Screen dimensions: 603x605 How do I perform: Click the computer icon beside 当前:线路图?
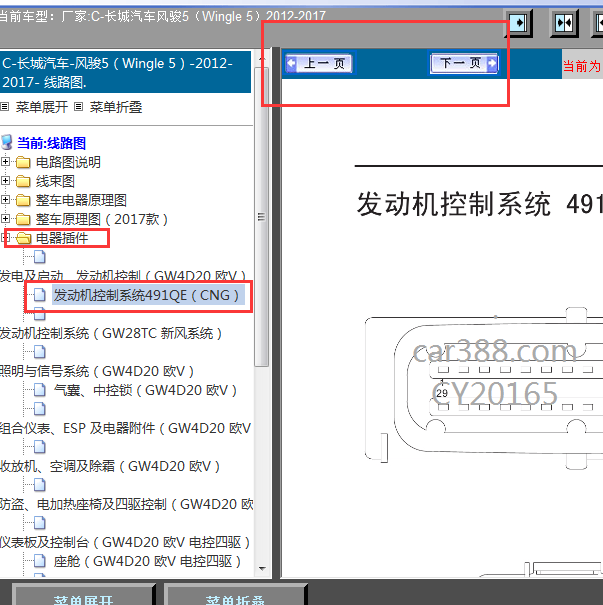click(x=7, y=142)
